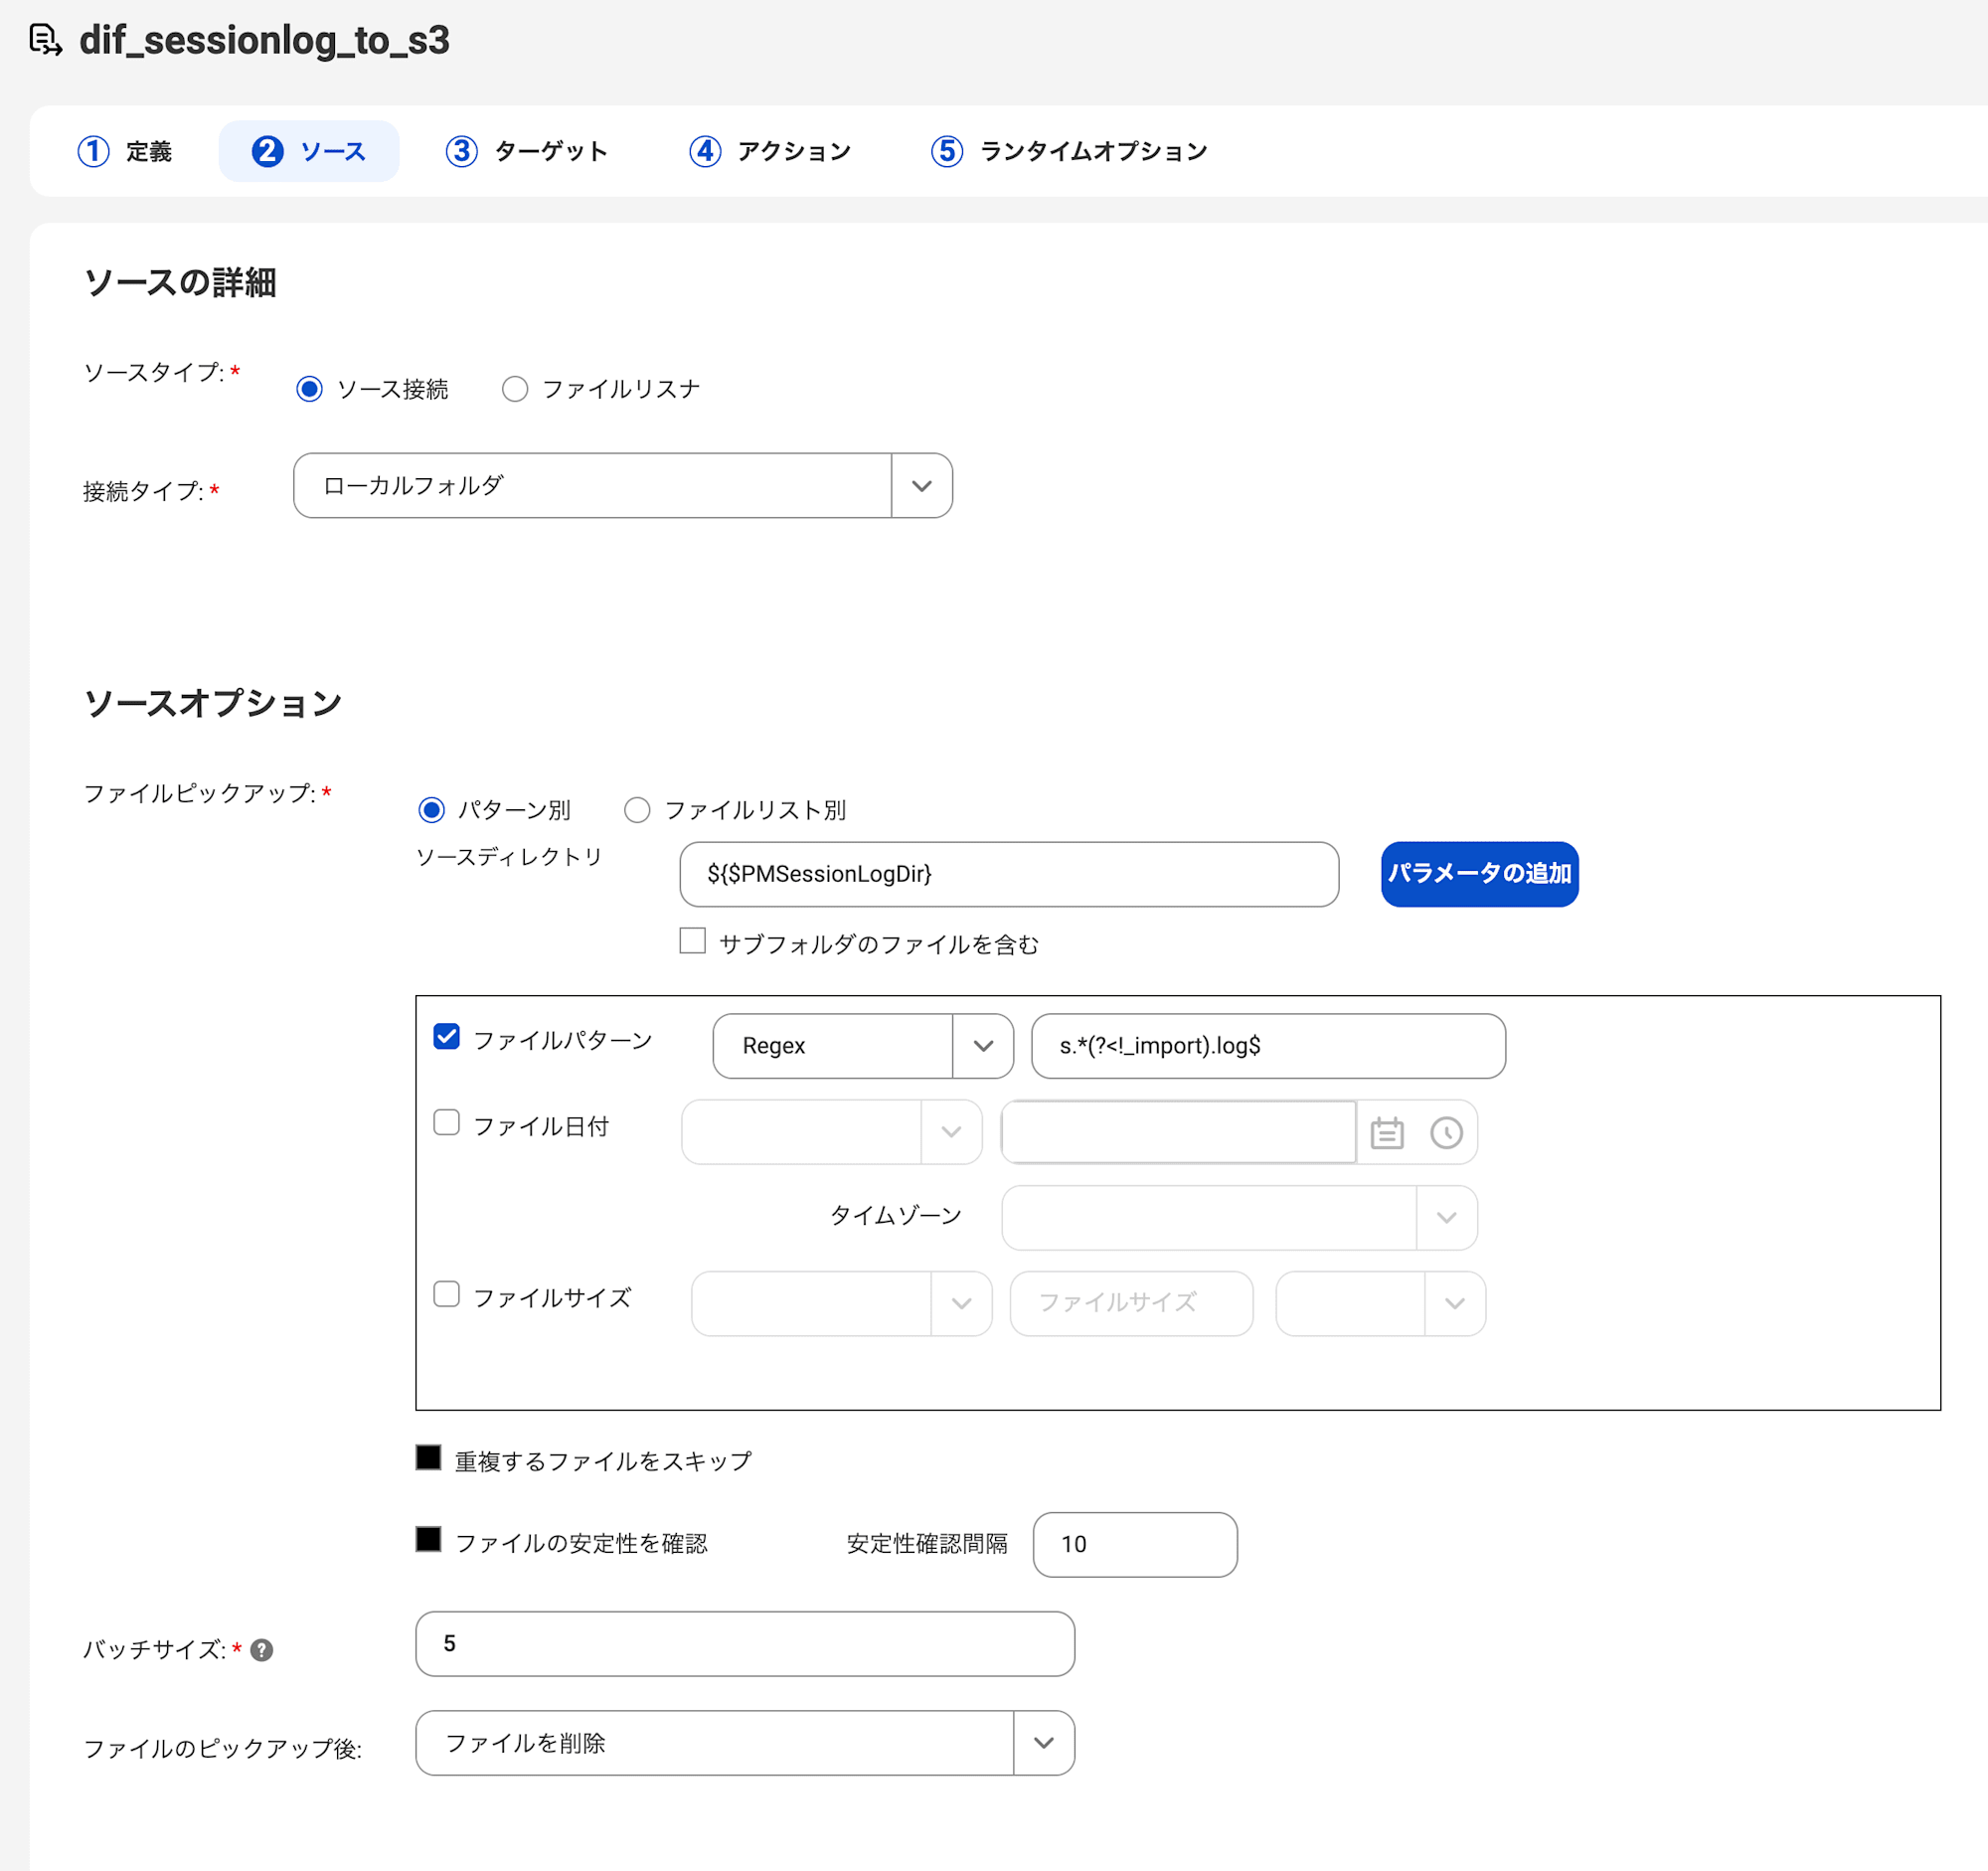Click the ファイルピックアップ label

pyautogui.click(x=200, y=794)
